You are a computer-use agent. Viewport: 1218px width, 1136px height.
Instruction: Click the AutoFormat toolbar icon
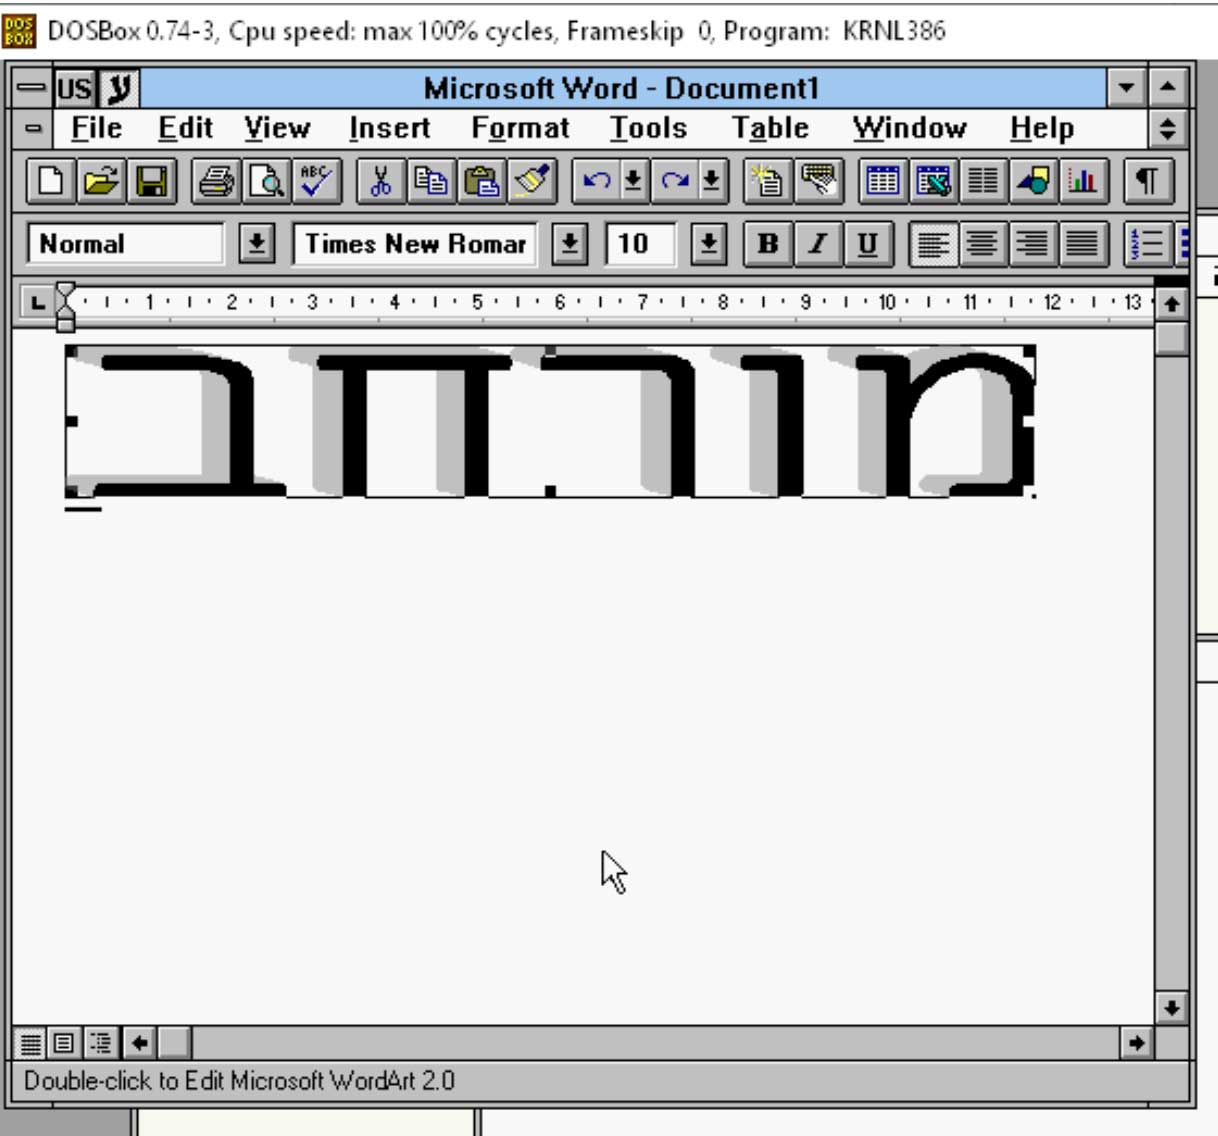coord(768,182)
